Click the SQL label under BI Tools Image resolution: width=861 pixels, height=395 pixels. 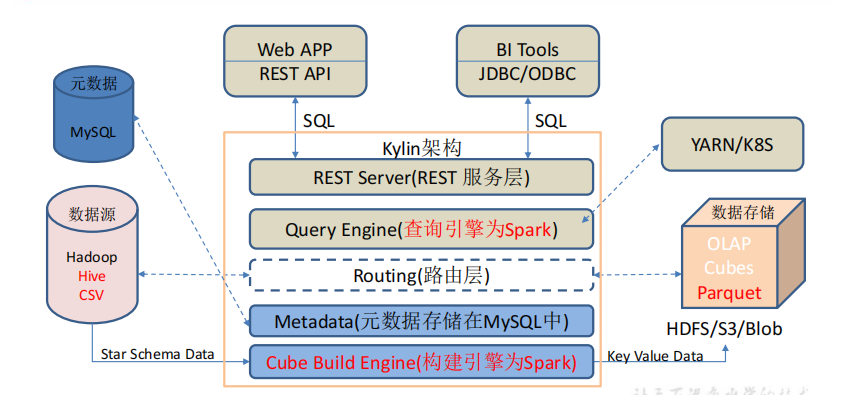click(x=551, y=121)
